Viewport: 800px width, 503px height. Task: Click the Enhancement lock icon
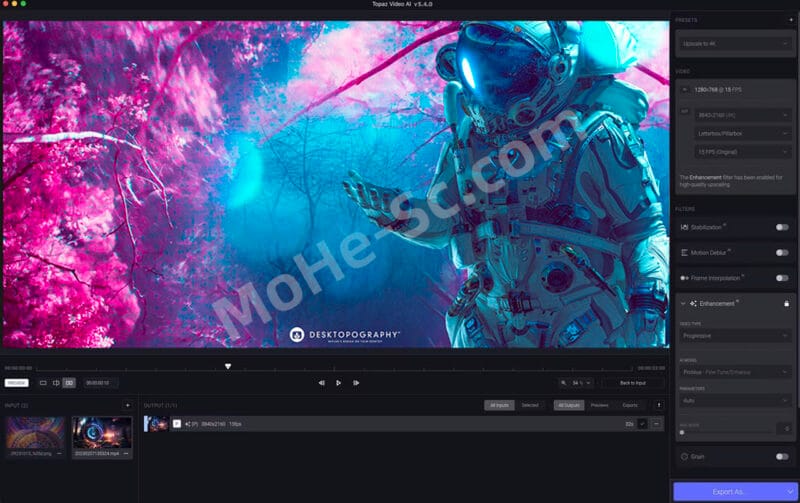pyautogui.click(x=786, y=304)
